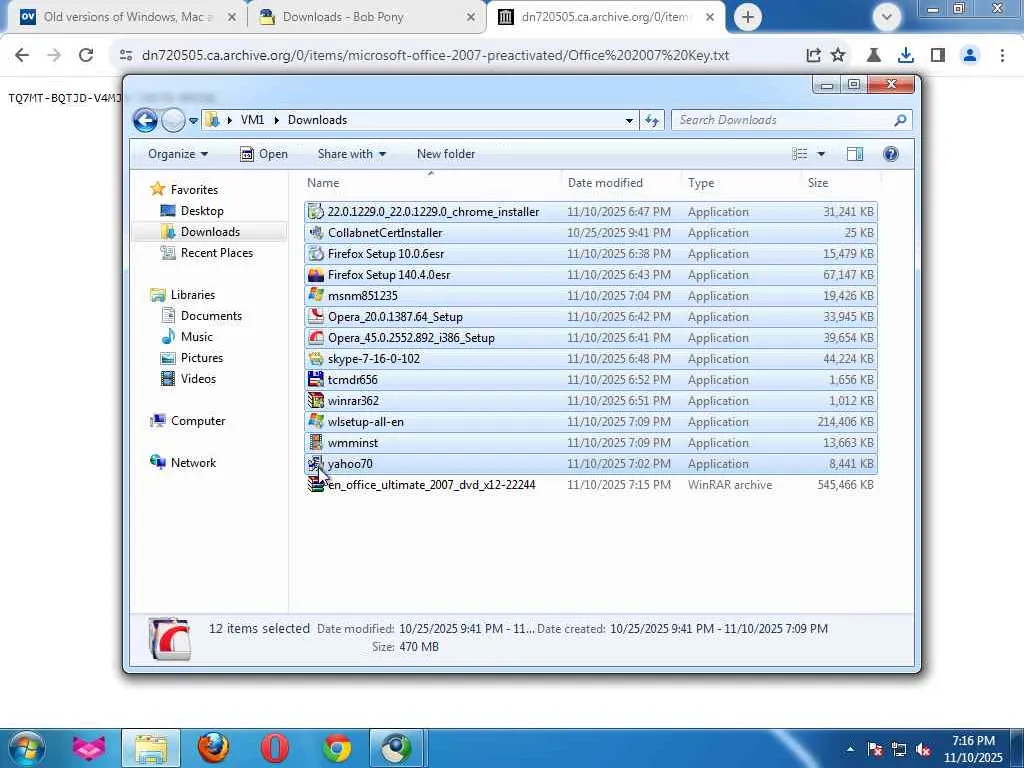This screenshot has height=768, width=1024.
Task: Bookmark this page with star icon
Action: click(839, 56)
